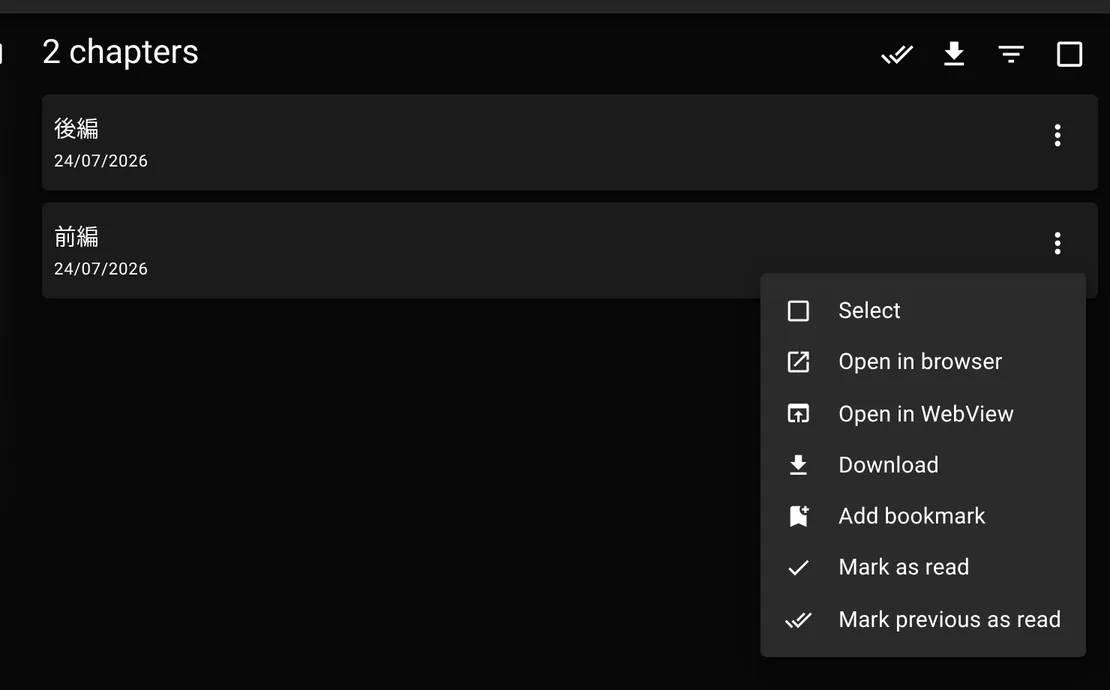Choose Download from the chapter menu
Image resolution: width=1110 pixels, height=690 pixels.
point(923,465)
